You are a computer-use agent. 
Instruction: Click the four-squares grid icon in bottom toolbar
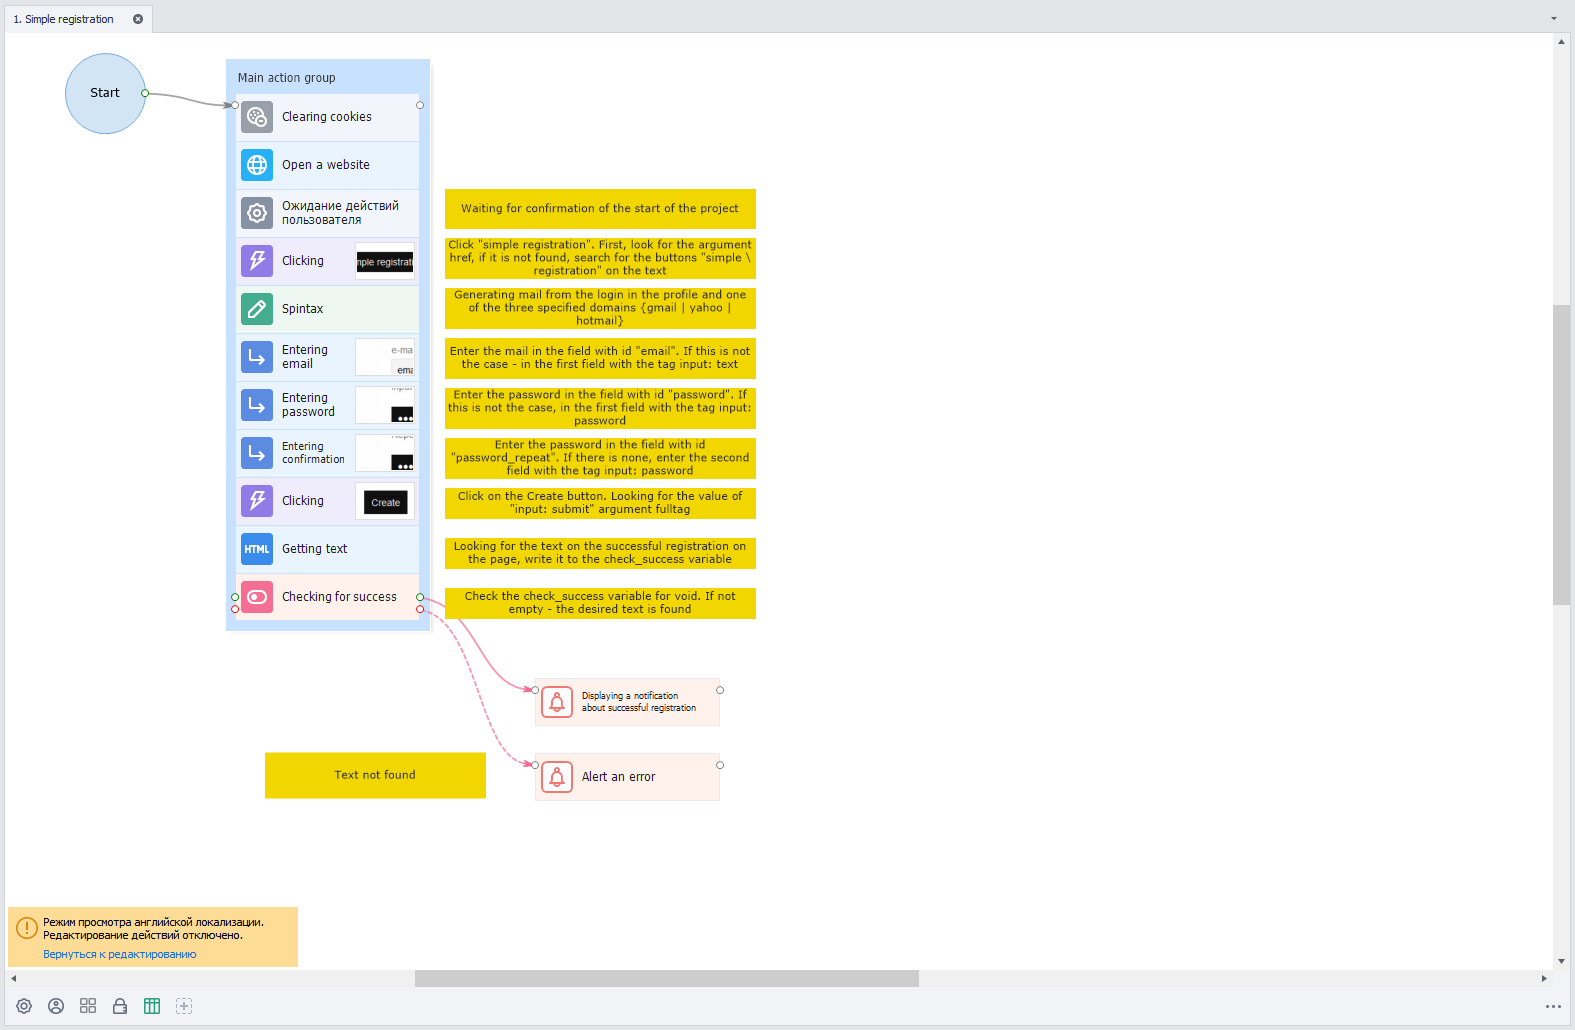[88, 1006]
